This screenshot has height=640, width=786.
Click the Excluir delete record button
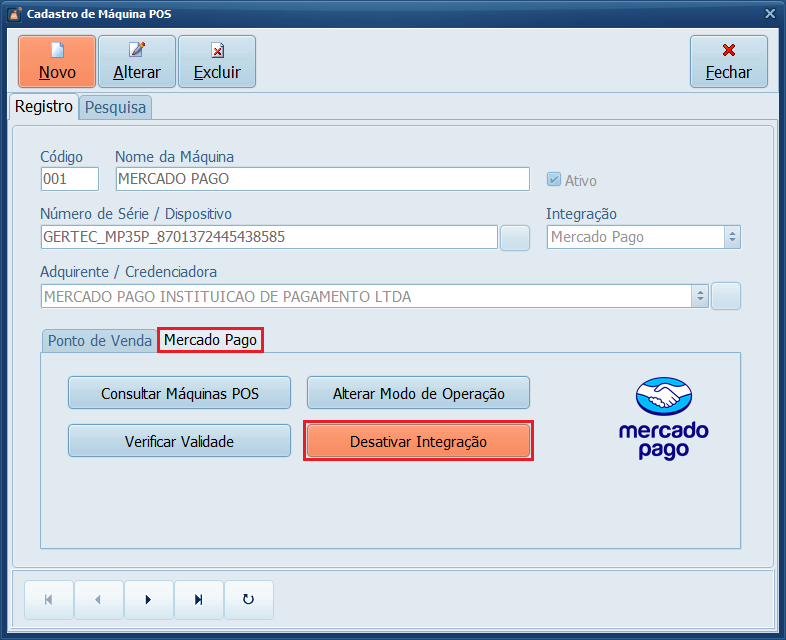217,61
